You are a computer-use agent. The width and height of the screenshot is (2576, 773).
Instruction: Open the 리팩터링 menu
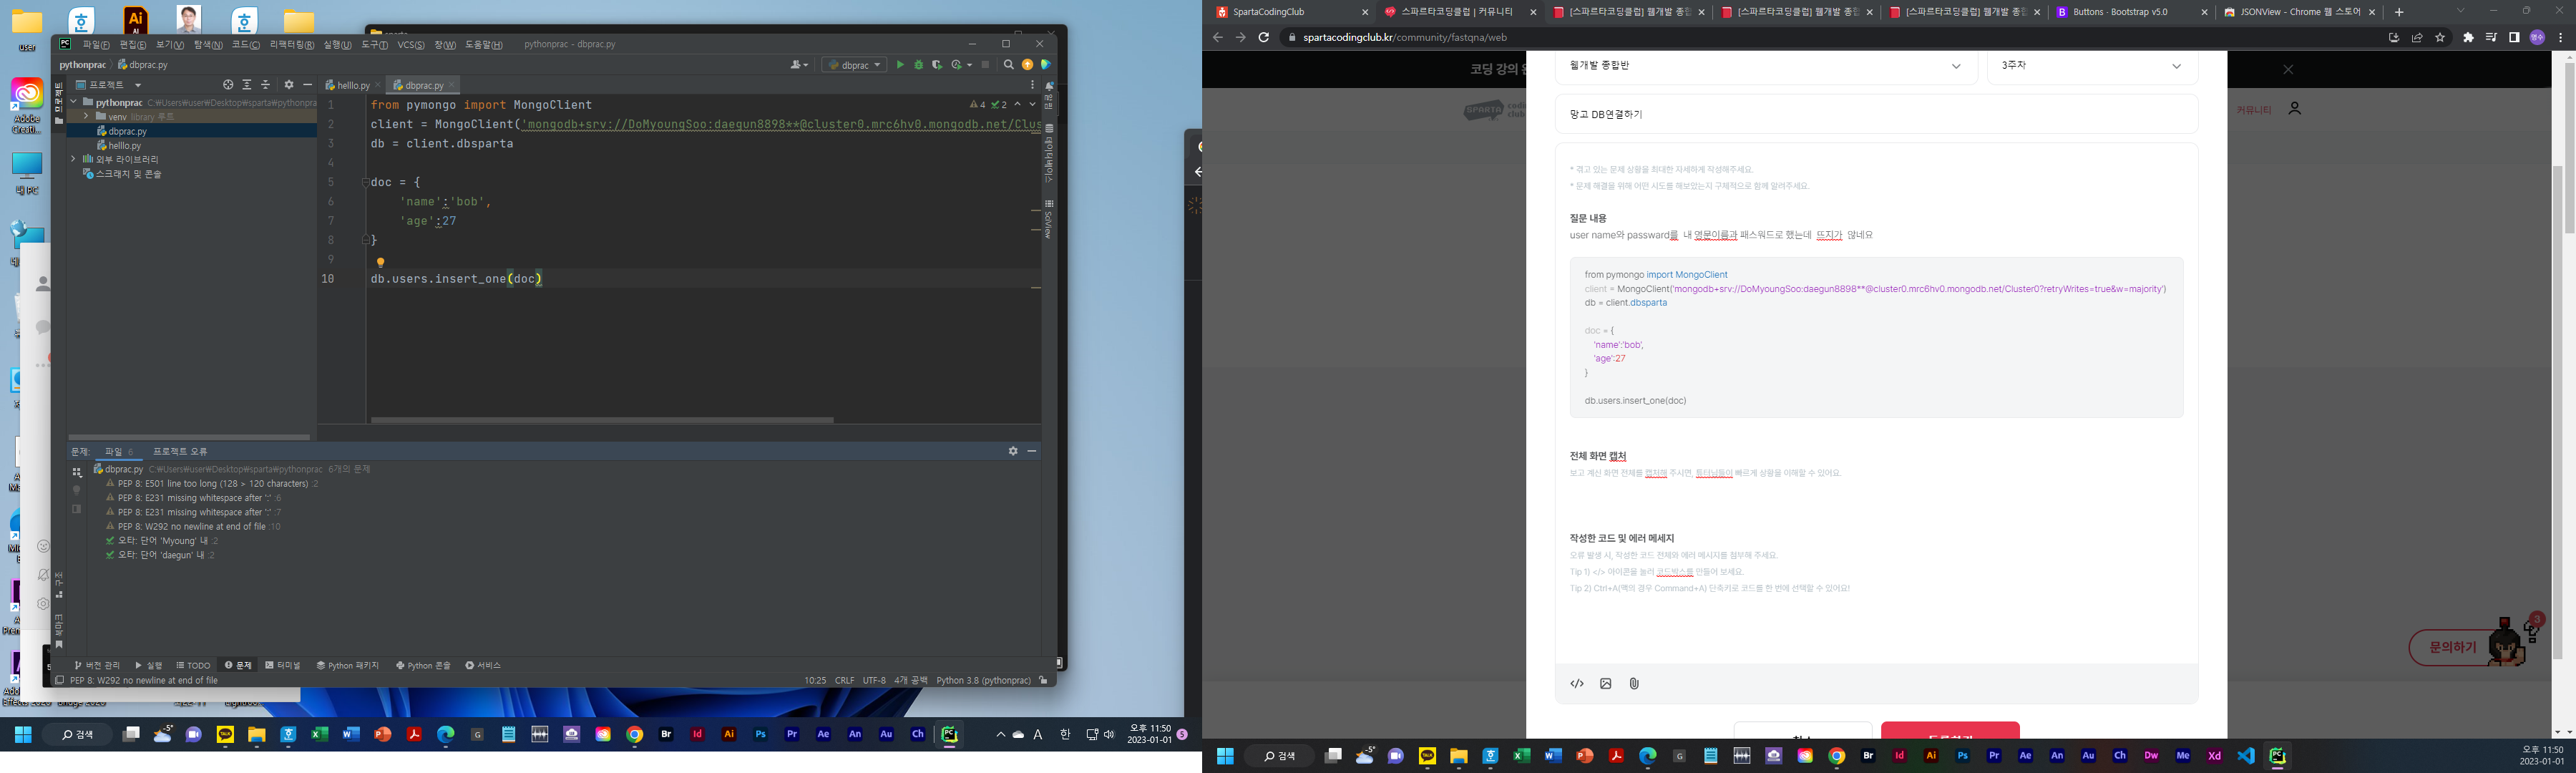tap(292, 45)
